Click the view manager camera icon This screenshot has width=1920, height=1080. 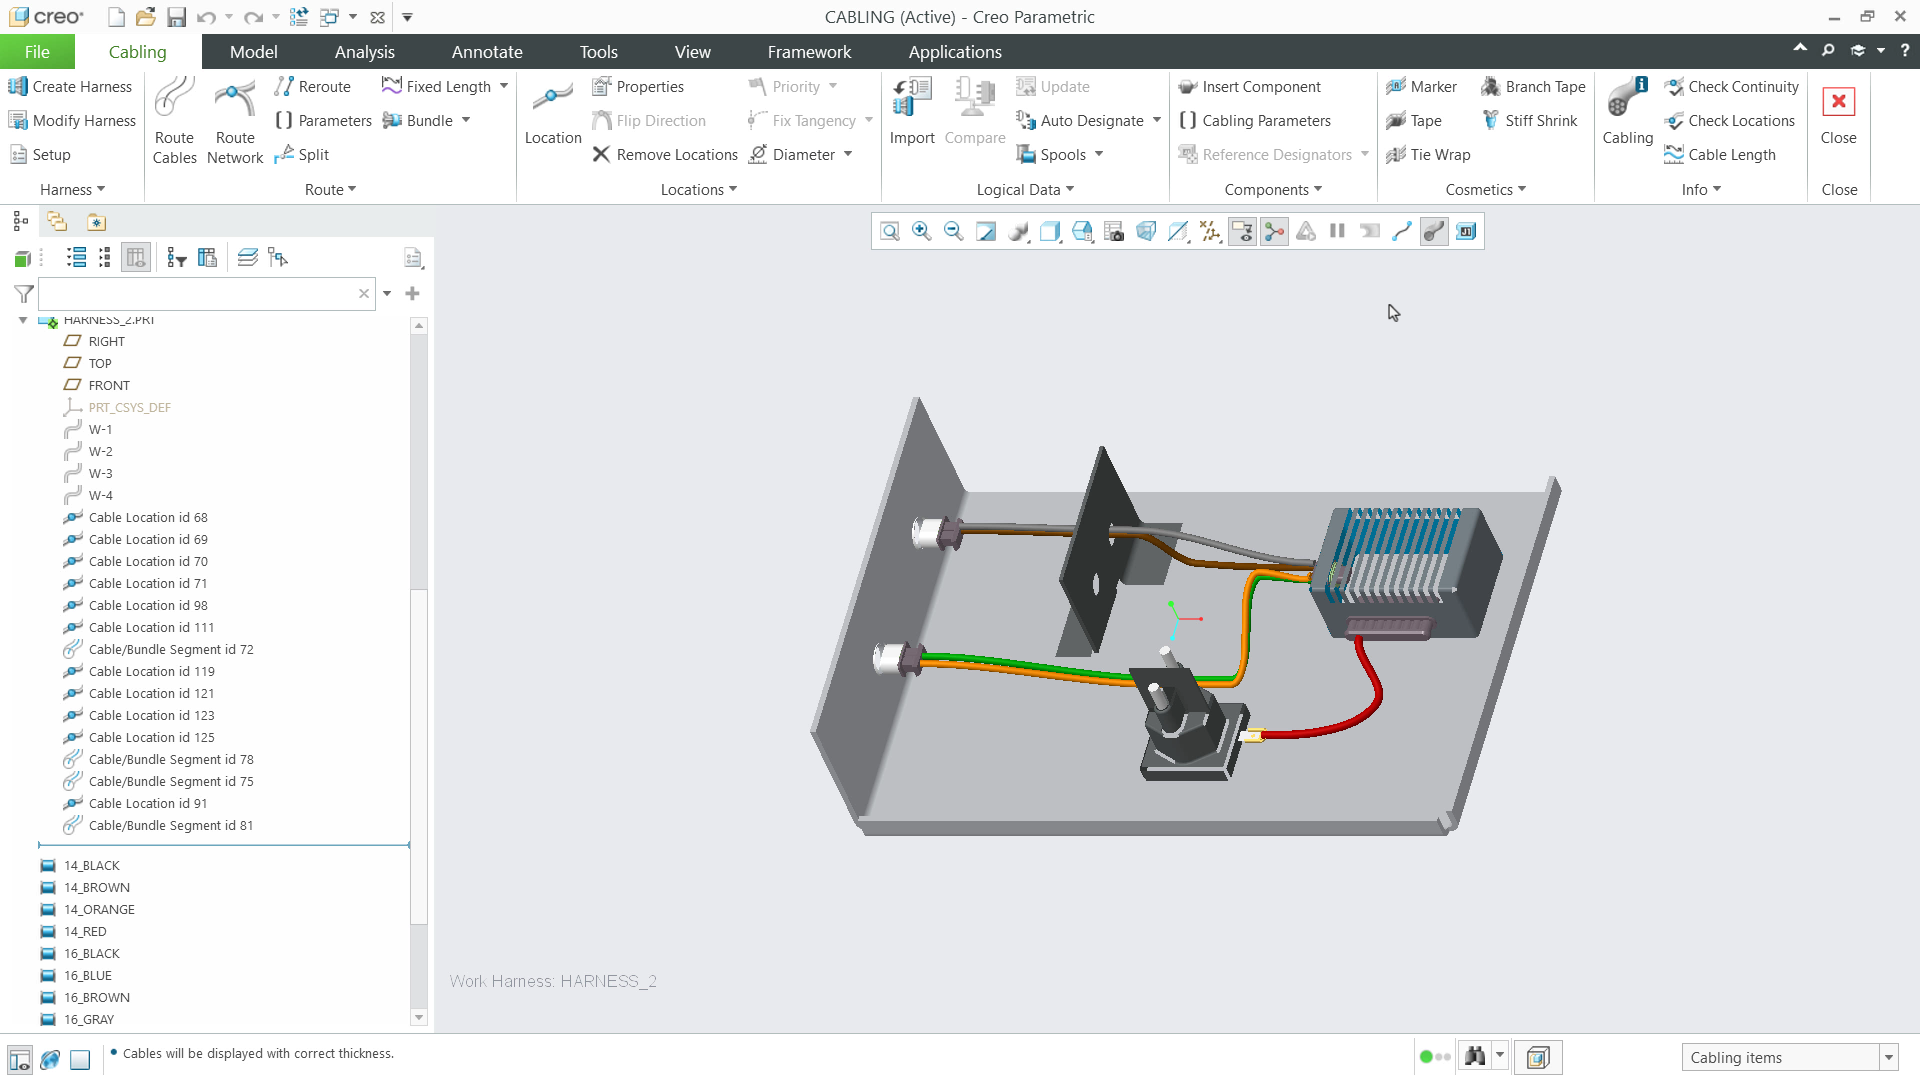point(1113,232)
